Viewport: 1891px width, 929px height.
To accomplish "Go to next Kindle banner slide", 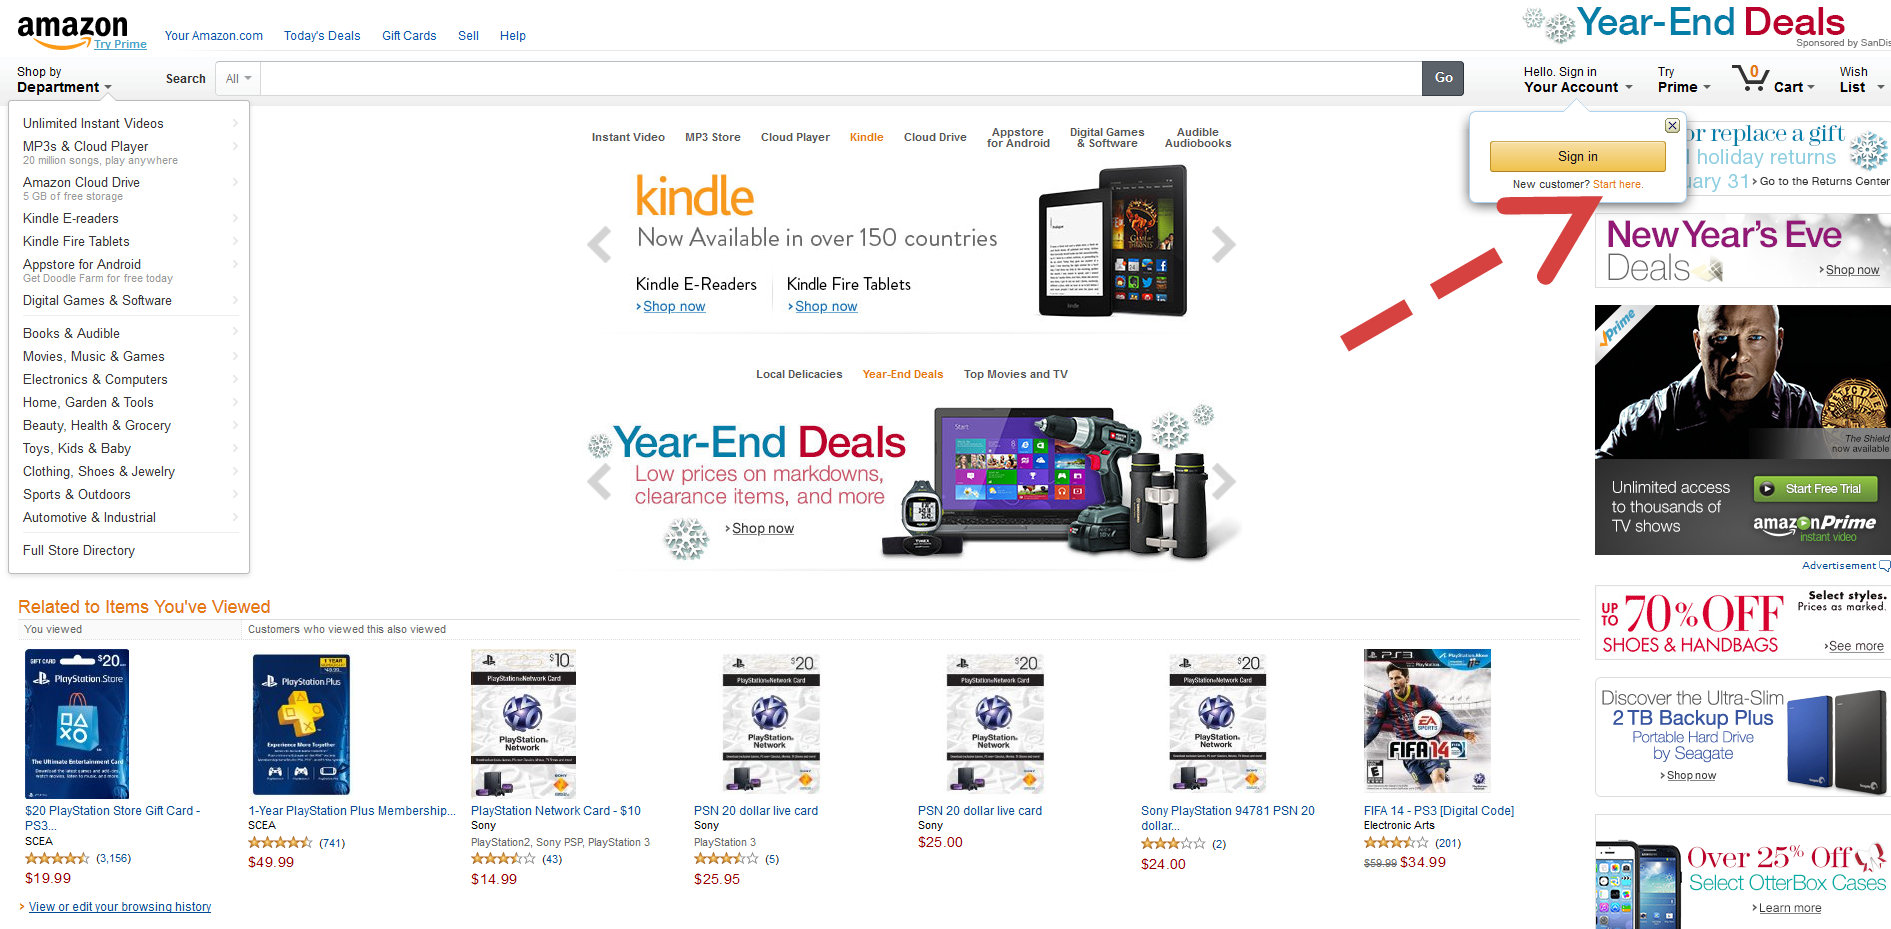I will pyautogui.click(x=1224, y=244).
